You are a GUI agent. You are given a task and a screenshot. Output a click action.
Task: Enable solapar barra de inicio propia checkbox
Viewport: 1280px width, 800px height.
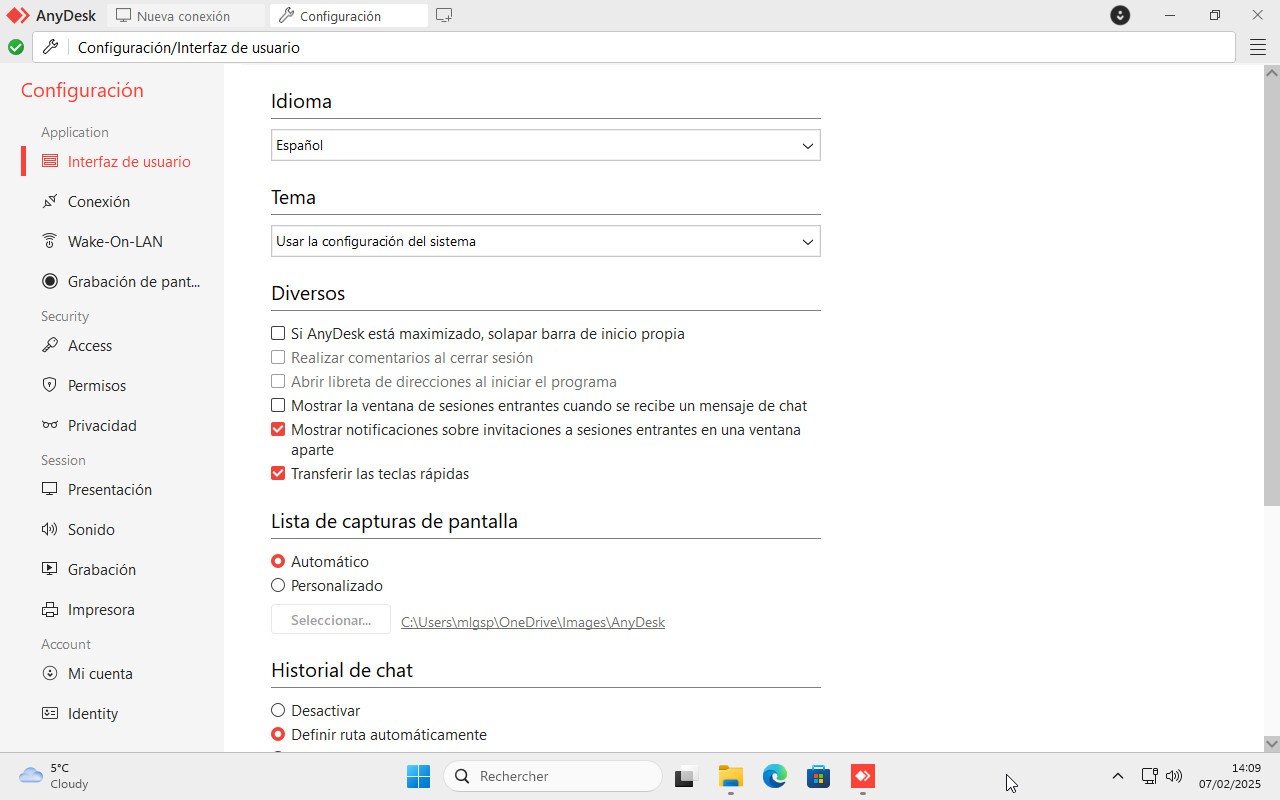click(x=278, y=333)
